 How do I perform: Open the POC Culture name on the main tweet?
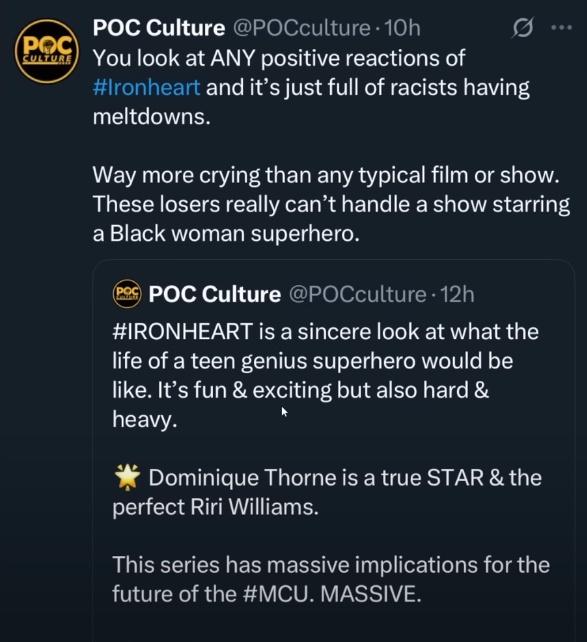159,28
